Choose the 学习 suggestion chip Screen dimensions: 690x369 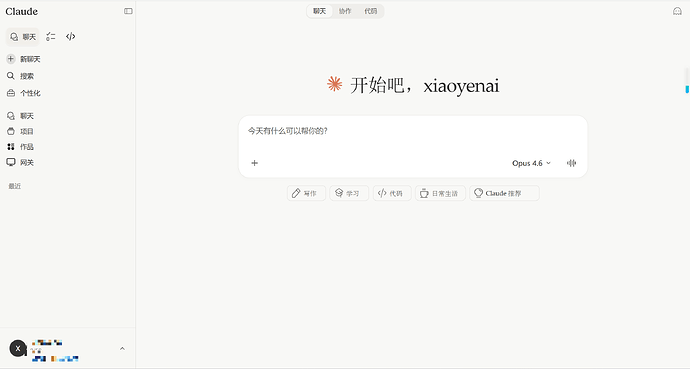(349, 193)
